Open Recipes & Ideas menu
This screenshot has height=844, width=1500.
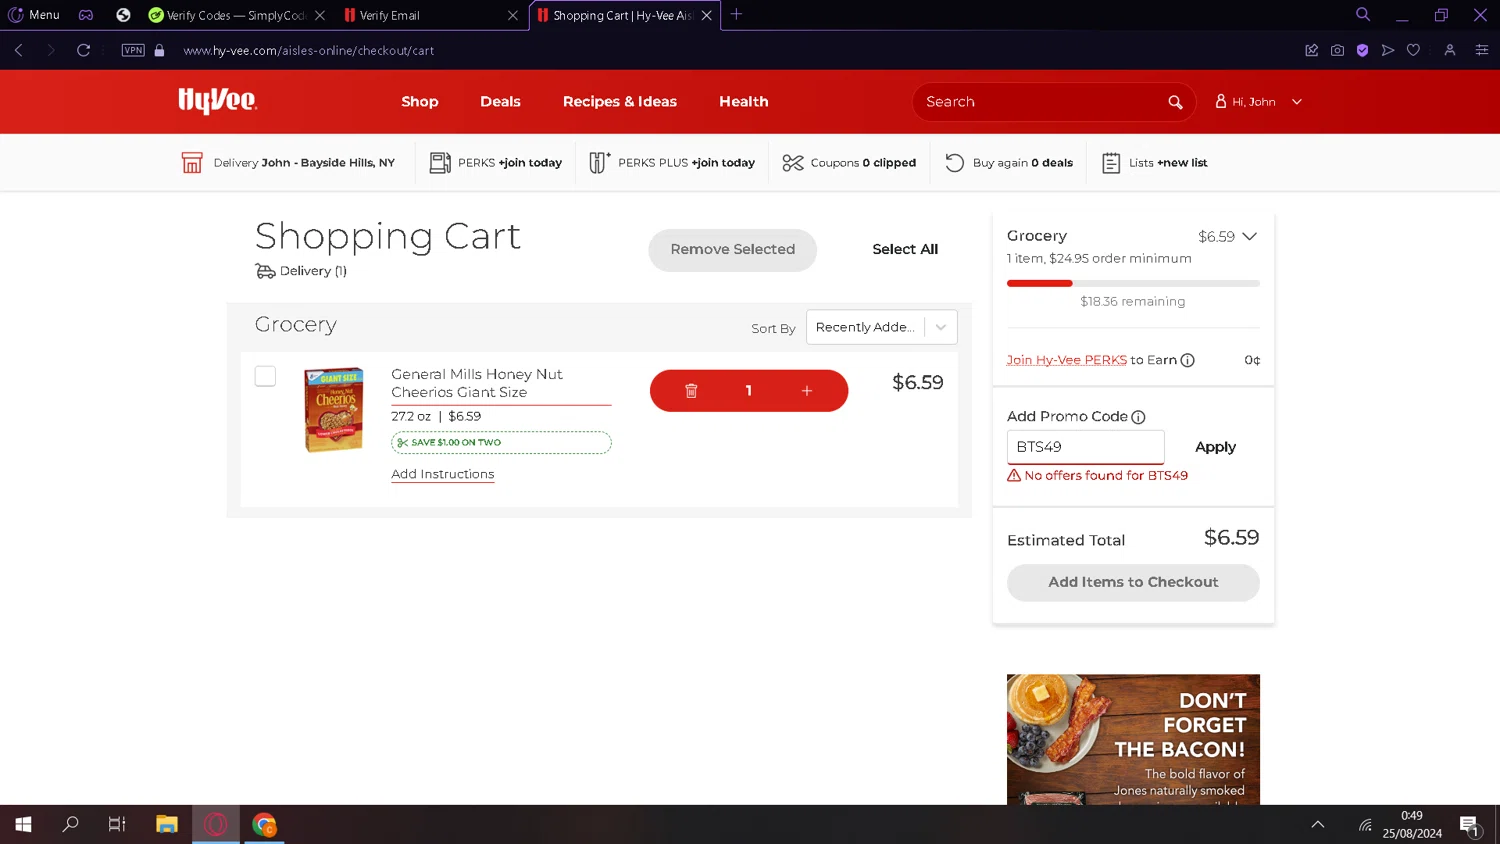pyautogui.click(x=620, y=102)
